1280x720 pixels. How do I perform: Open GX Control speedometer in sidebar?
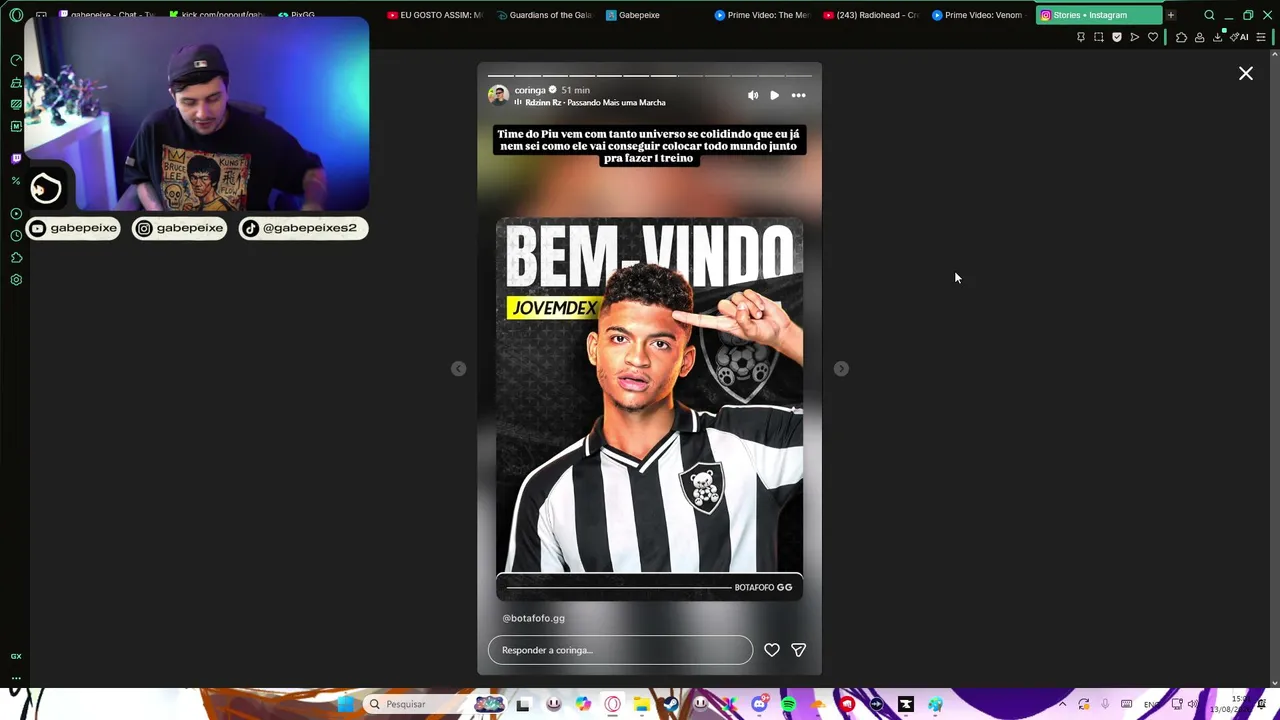(x=16, y=60)
